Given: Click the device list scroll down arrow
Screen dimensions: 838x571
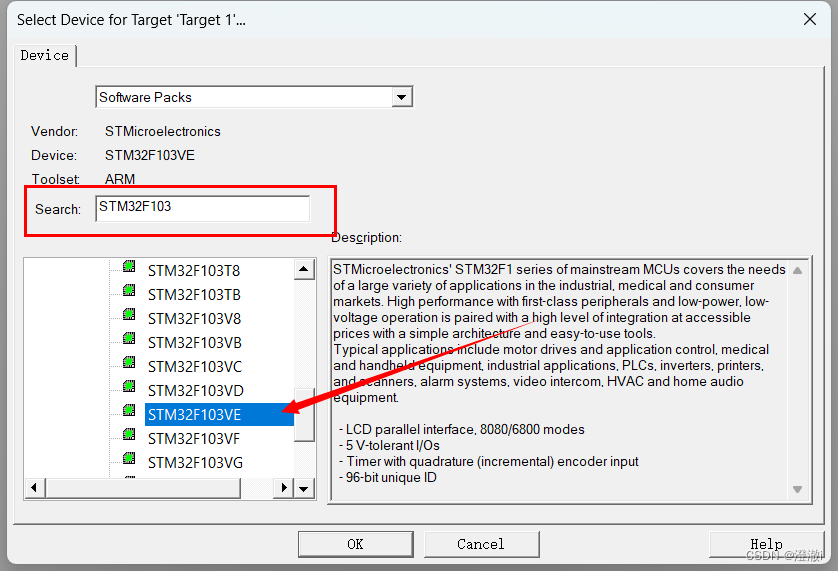Looking at the screenshot, I should [304, 489].
